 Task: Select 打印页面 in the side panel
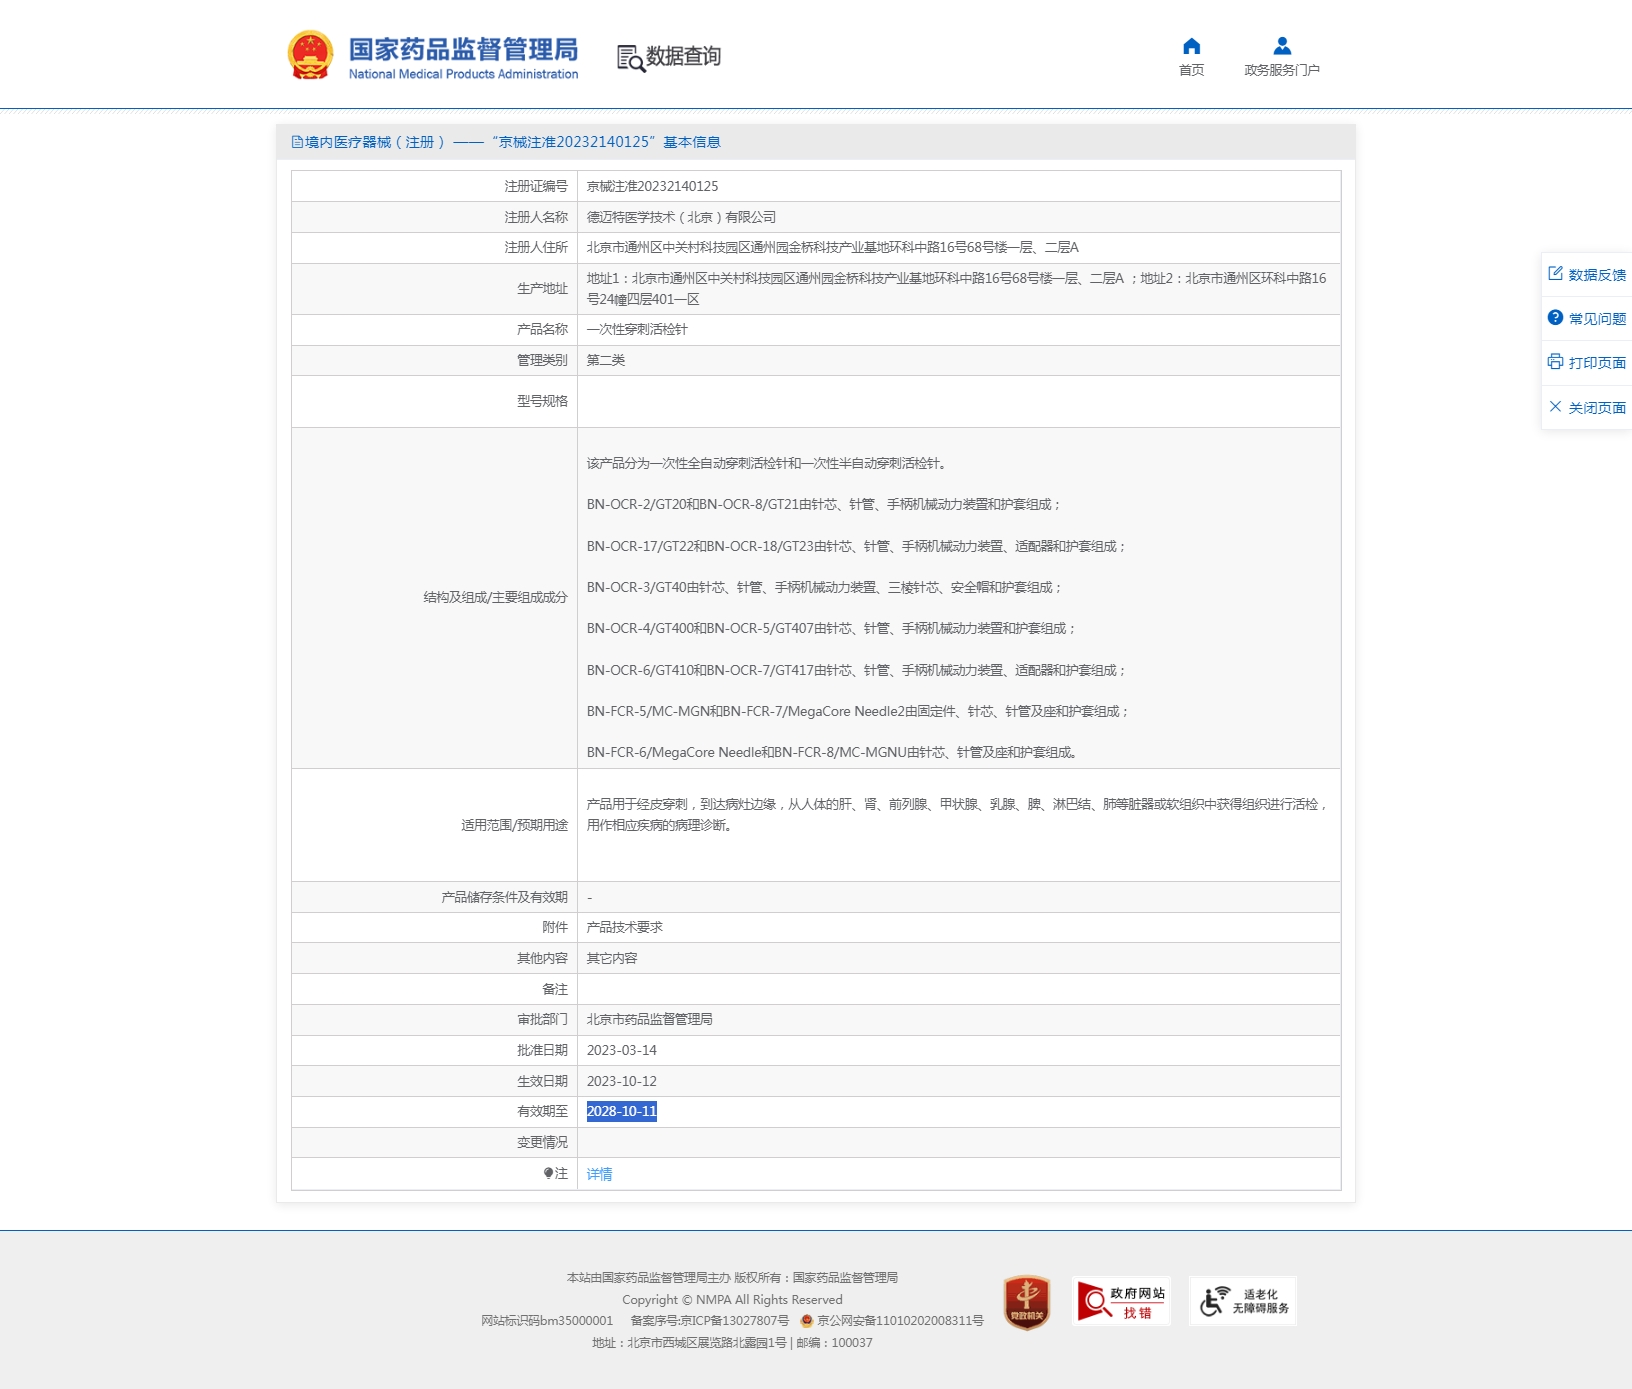tap(1596, 363)
